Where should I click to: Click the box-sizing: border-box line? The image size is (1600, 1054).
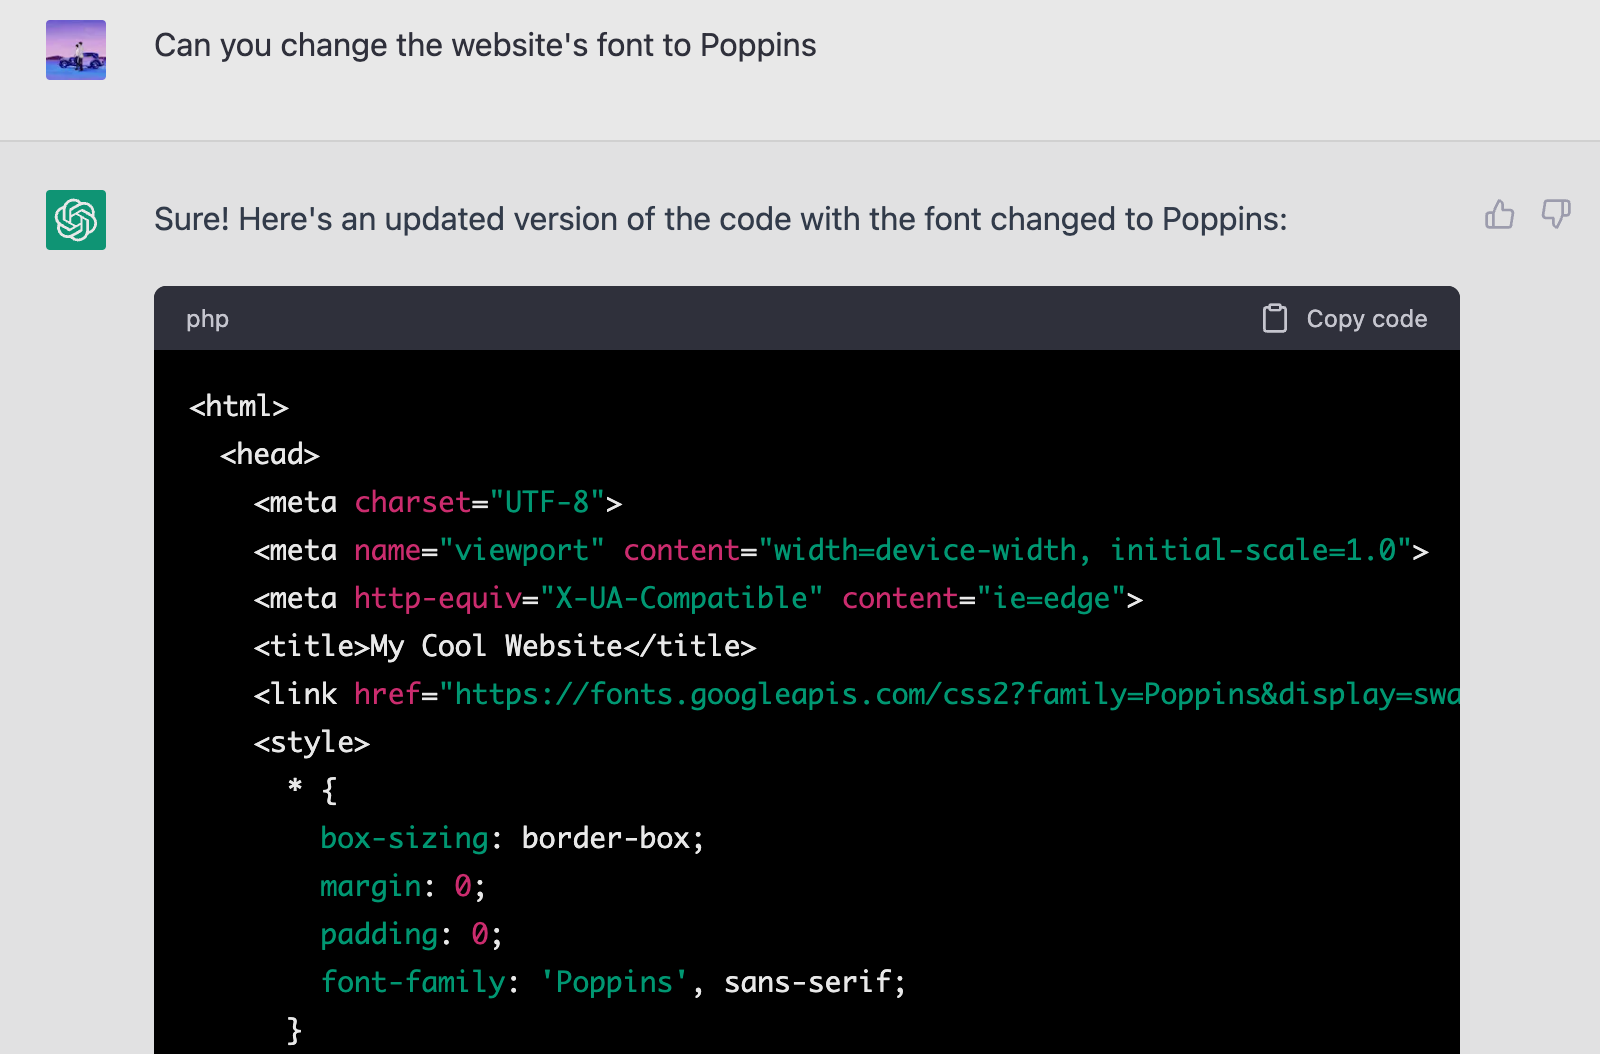point(512,838)
